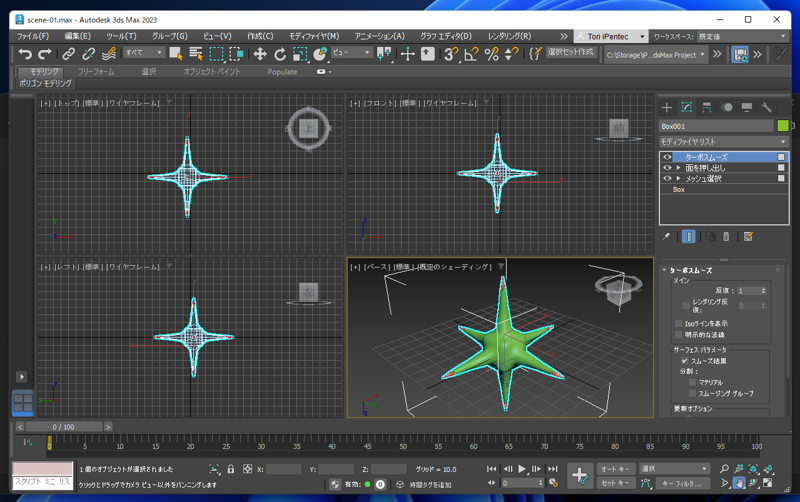The image size is (800, 502).
Task: Click the Rectangular Selection Region icon
Action: 216,54
